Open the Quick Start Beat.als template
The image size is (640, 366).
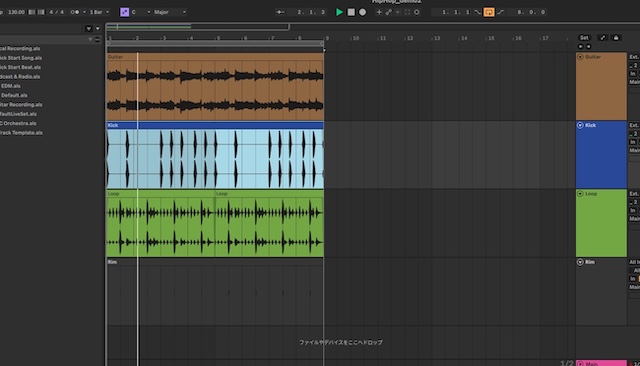point(20,67)
